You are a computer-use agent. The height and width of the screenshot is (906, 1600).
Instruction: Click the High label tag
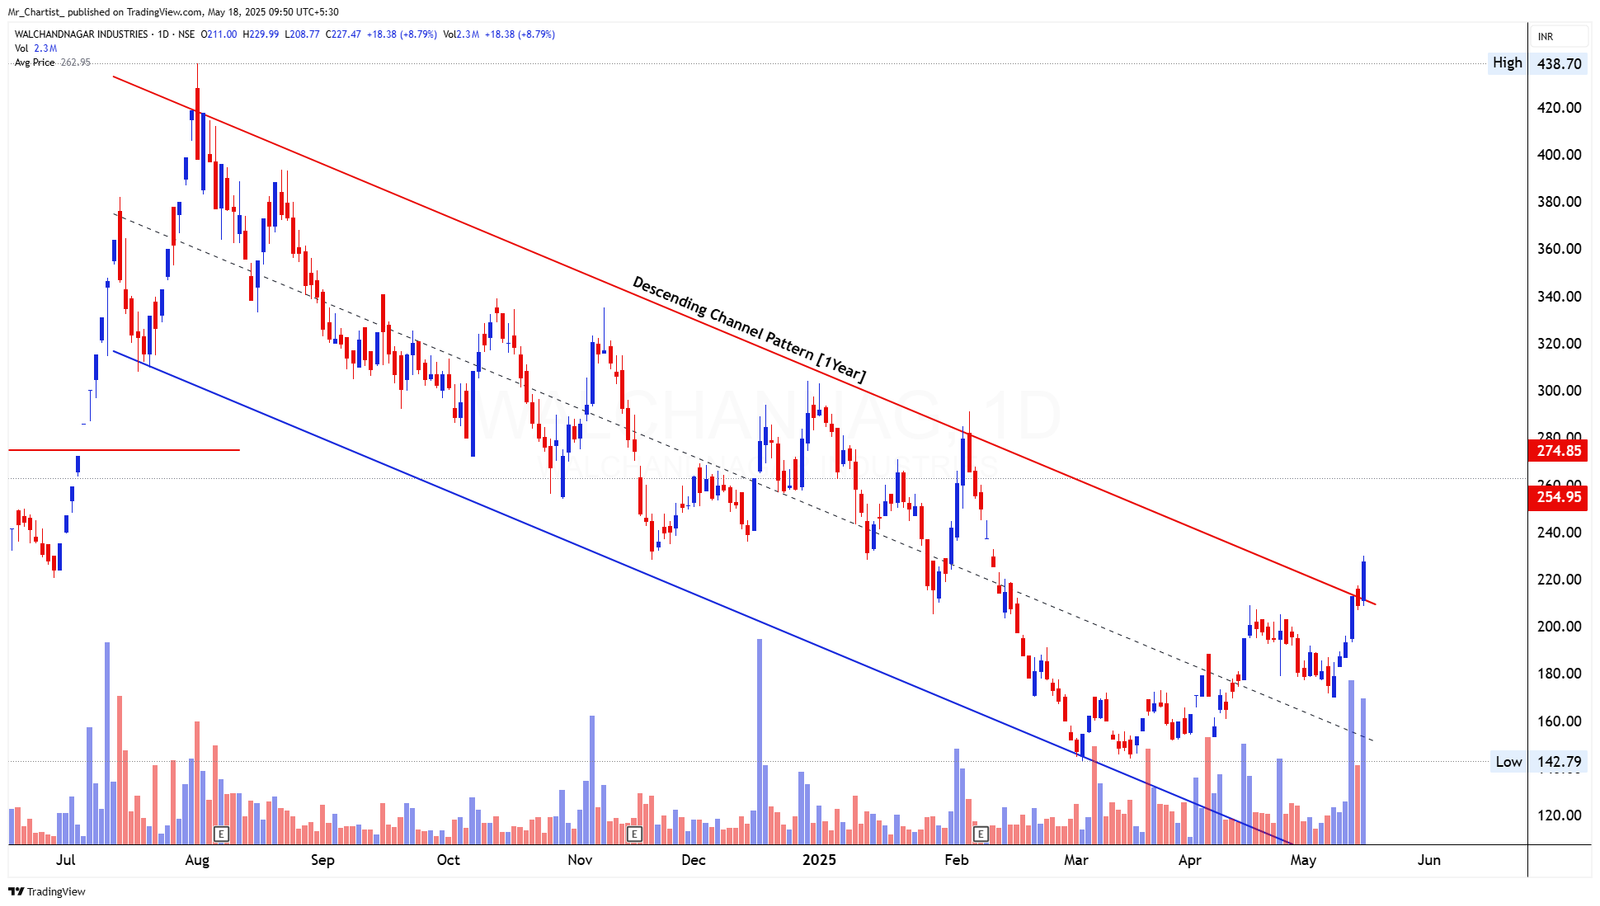point(1507,63)
